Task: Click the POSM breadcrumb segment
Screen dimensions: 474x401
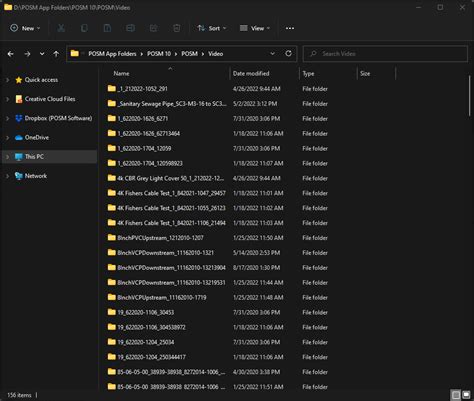Action: 189,54
